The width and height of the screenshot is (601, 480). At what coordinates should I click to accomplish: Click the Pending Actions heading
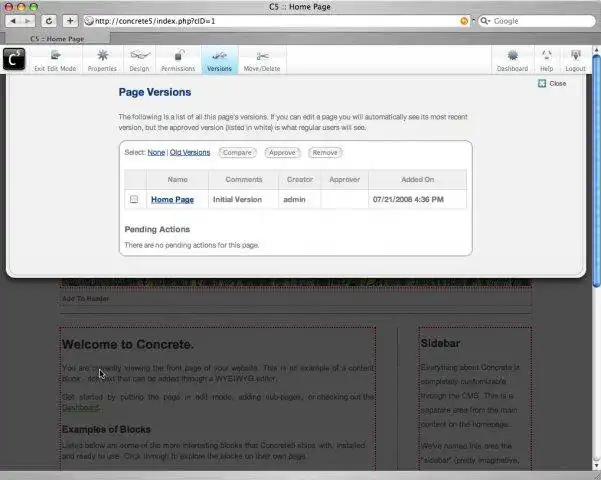(x=157, y=229)
